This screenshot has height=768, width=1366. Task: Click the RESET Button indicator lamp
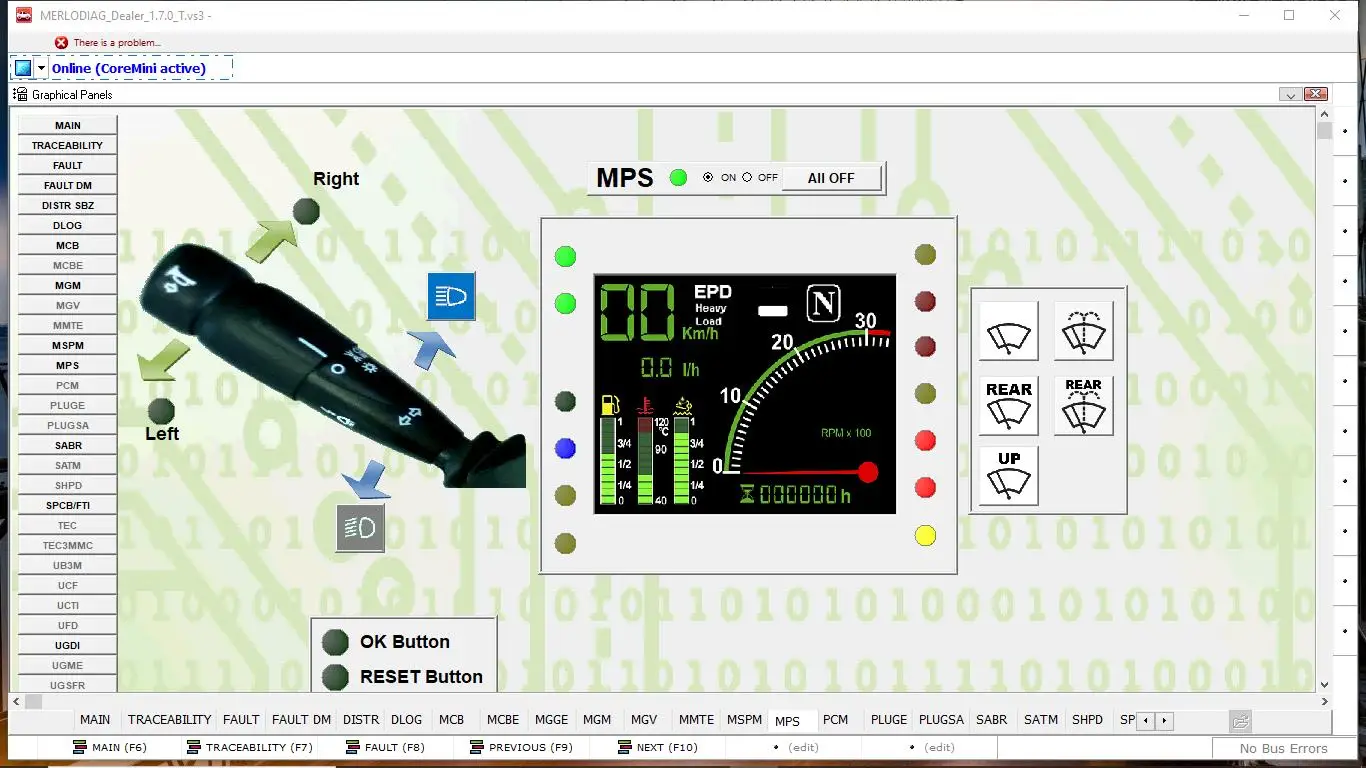(x=335, y=677)
